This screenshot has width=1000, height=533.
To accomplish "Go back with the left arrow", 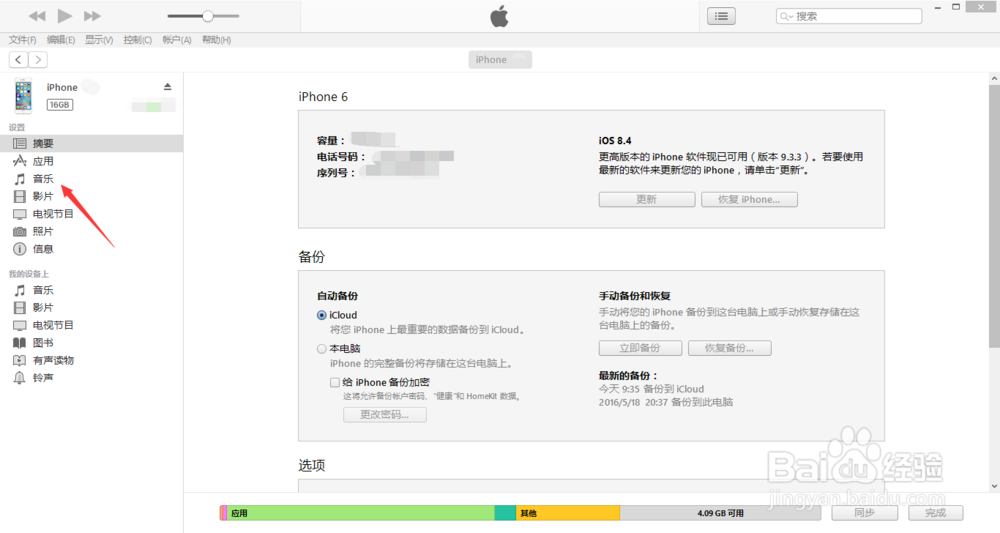I will pos(18,59).
